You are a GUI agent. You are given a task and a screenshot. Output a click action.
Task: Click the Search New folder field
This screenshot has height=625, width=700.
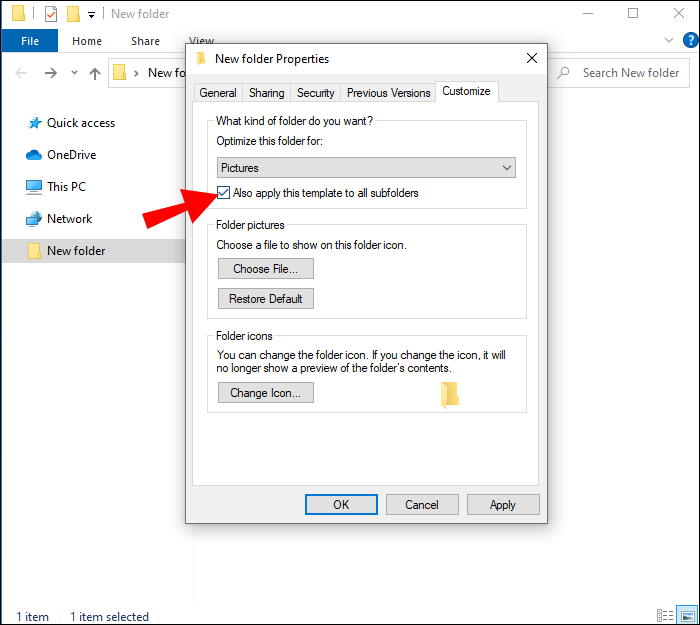point(621,73)
